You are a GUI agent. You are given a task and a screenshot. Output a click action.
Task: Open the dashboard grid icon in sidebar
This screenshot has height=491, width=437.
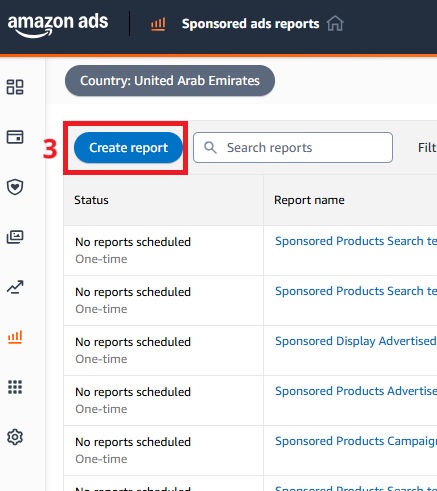click(15, 87)
